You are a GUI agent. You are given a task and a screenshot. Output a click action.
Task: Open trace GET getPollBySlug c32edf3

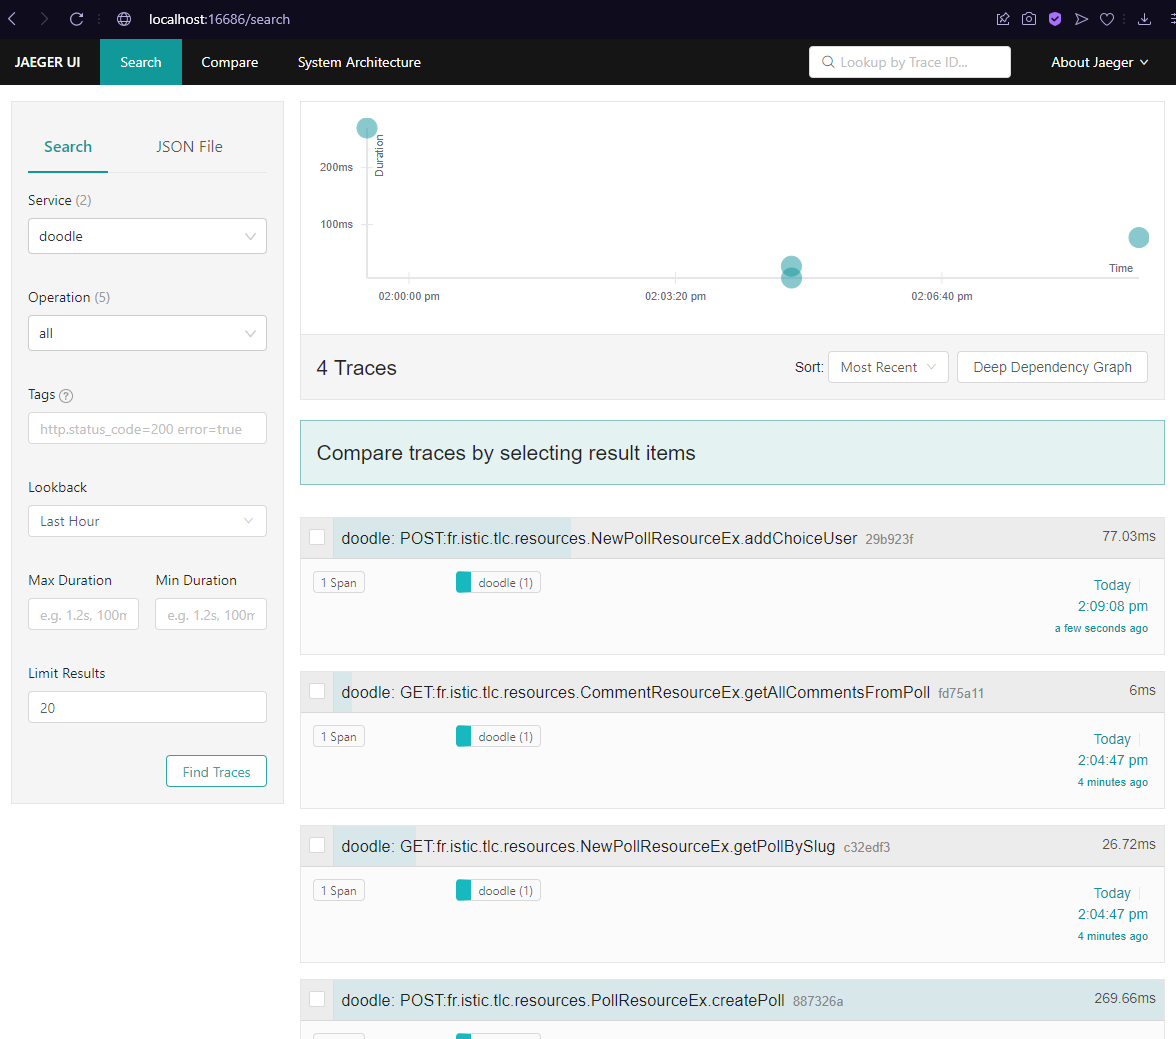pos(616,846)
